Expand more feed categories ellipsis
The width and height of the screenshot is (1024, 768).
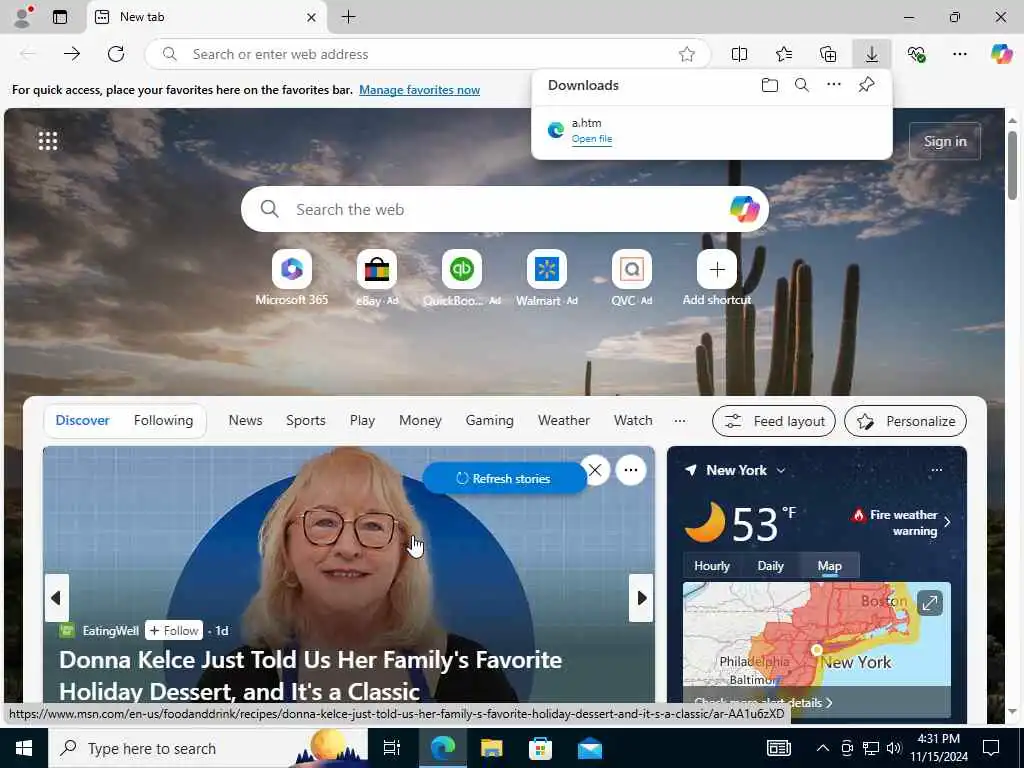pyautogui.click(x=680, y=421)
